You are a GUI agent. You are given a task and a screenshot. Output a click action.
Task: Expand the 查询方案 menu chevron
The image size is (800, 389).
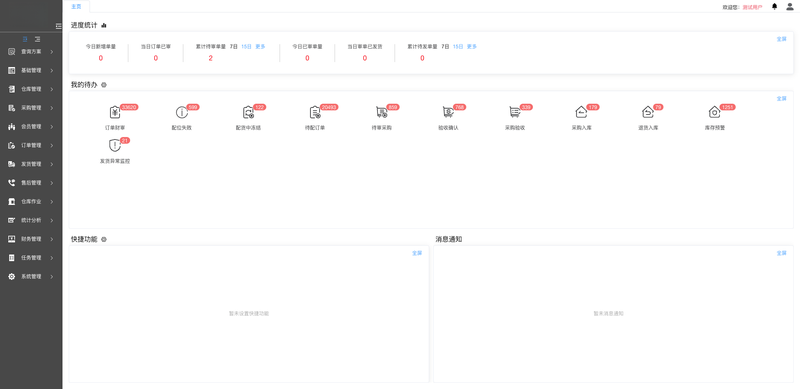coord(52,52)
